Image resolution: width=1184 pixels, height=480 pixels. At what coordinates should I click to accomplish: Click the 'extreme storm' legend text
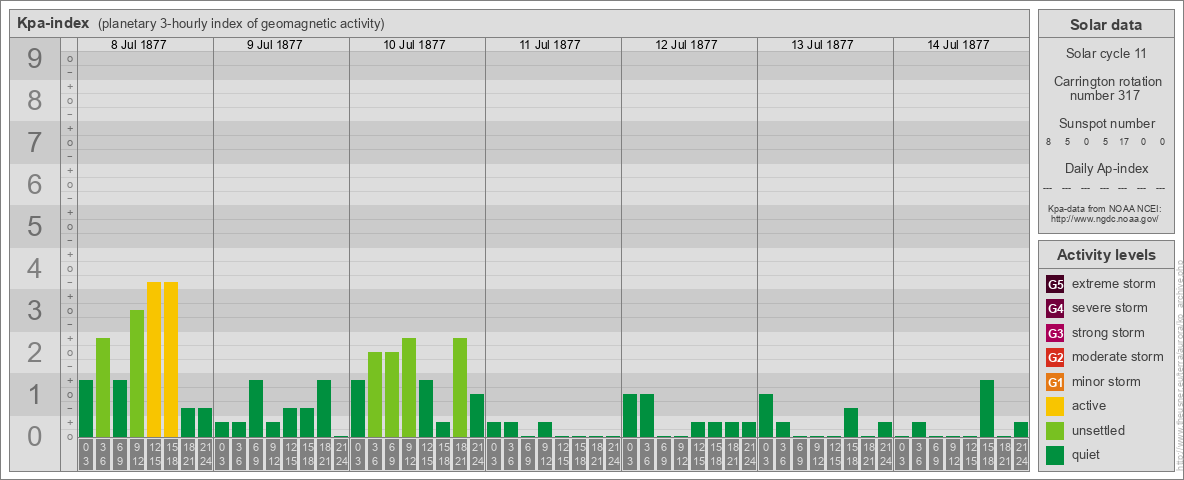pos(1113,285)
